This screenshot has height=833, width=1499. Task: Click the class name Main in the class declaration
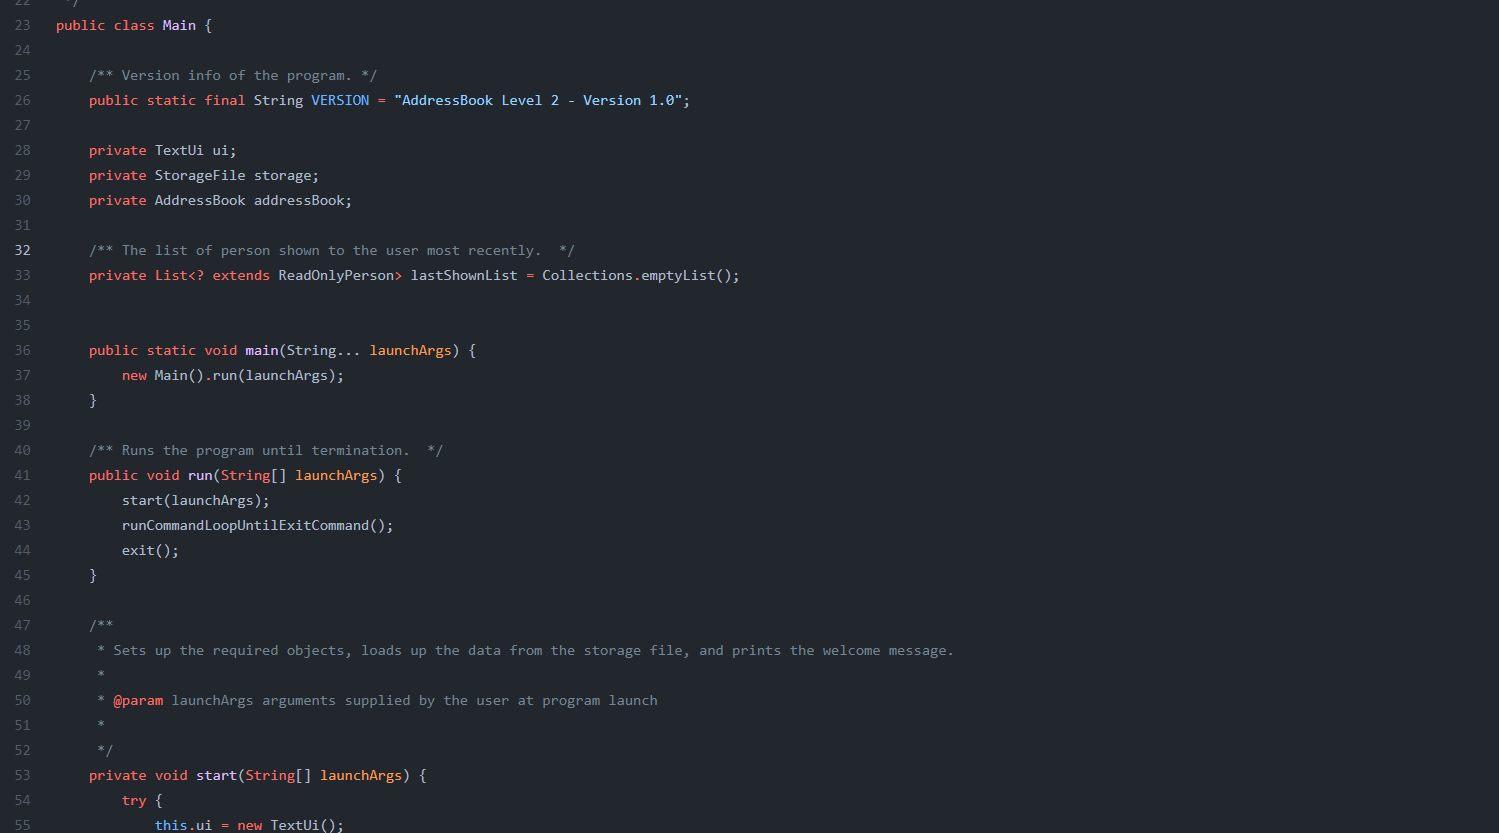coord(179,25)
